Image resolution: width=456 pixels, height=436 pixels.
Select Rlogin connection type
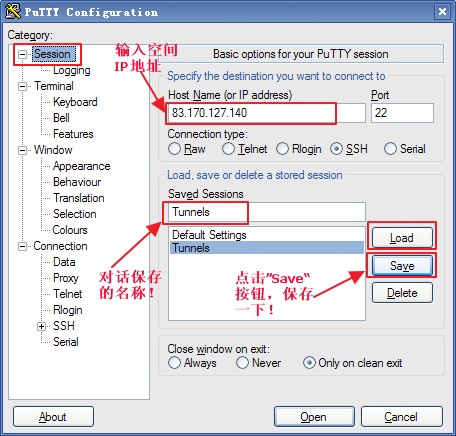coord(299,149)
